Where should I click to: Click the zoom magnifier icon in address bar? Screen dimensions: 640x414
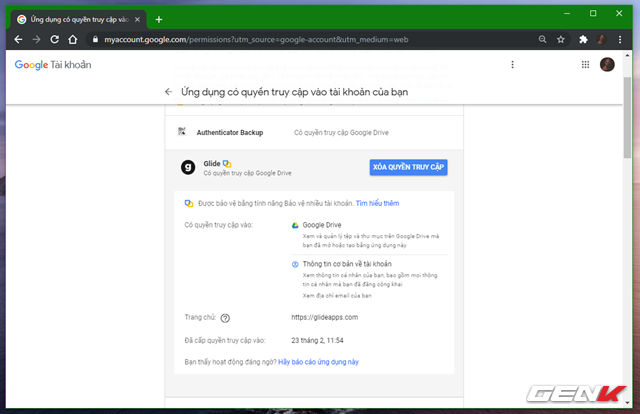(542, 40)
